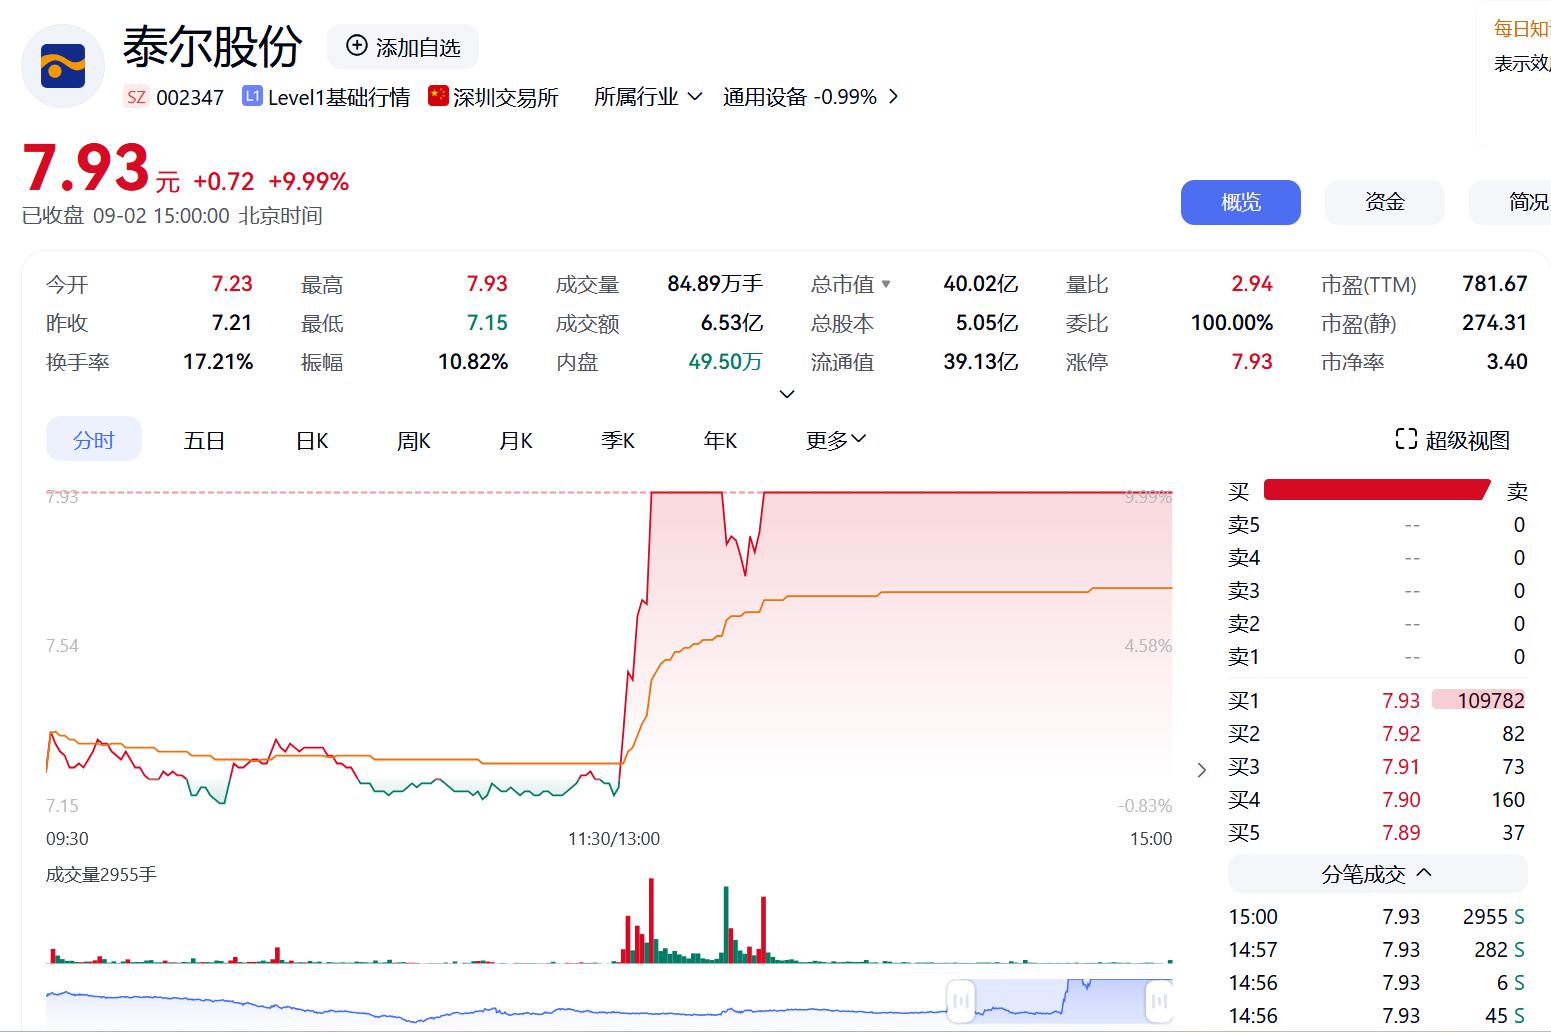Click the 14:57 trade row with 282
This screenshot has height=1032, width=1551.
(x=1377, y=950)
